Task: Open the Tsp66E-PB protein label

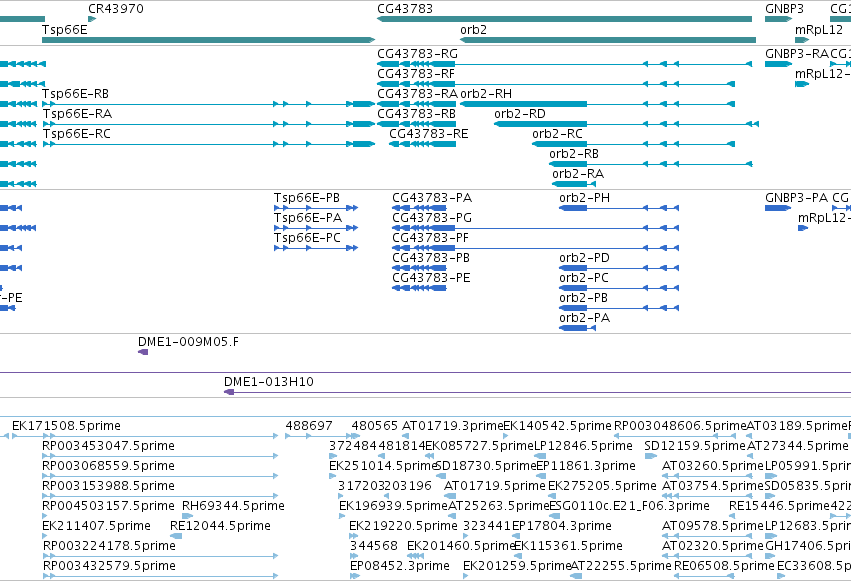Action: point(307,198)
